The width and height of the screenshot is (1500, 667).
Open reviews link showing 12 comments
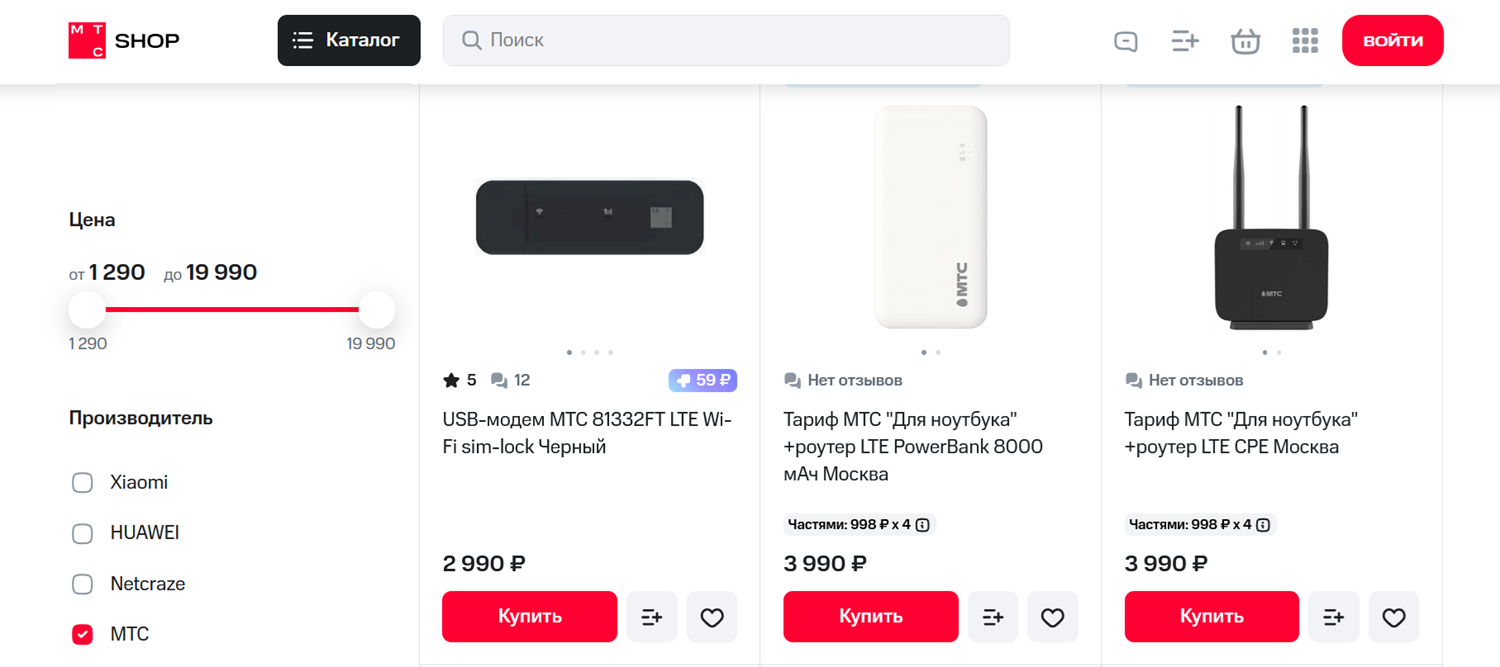click(x=510, y=380)
